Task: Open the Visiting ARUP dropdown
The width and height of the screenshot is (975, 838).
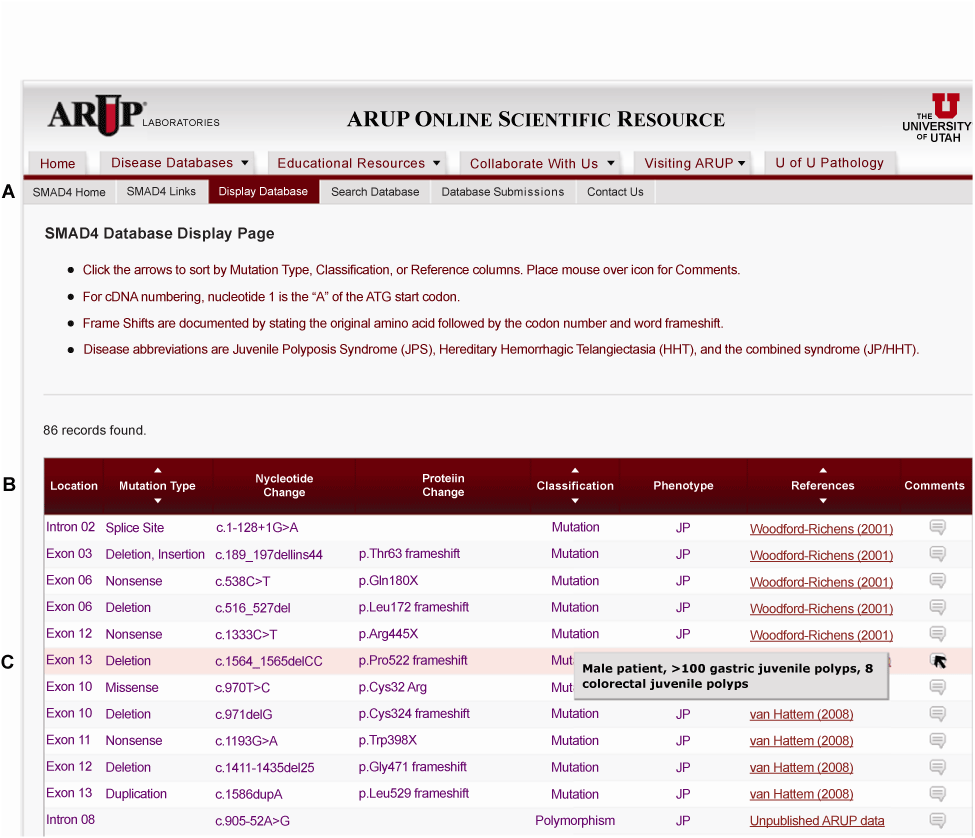Action: coord(694,163)
